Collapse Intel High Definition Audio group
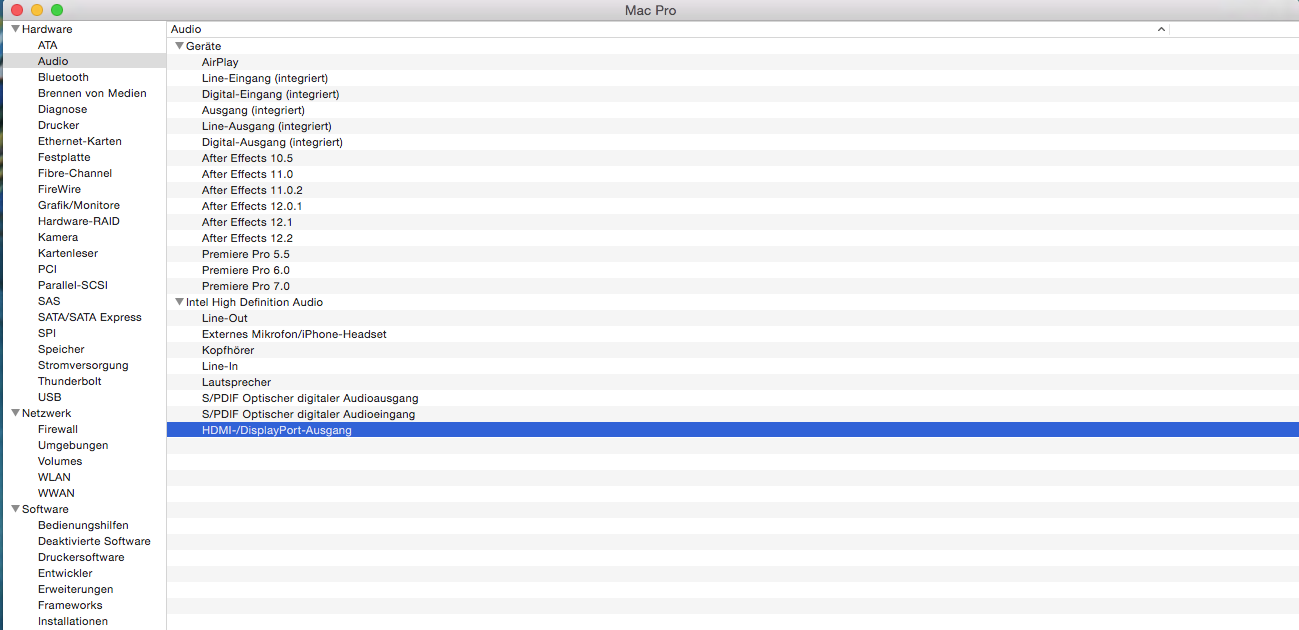 tap(180, 302)
